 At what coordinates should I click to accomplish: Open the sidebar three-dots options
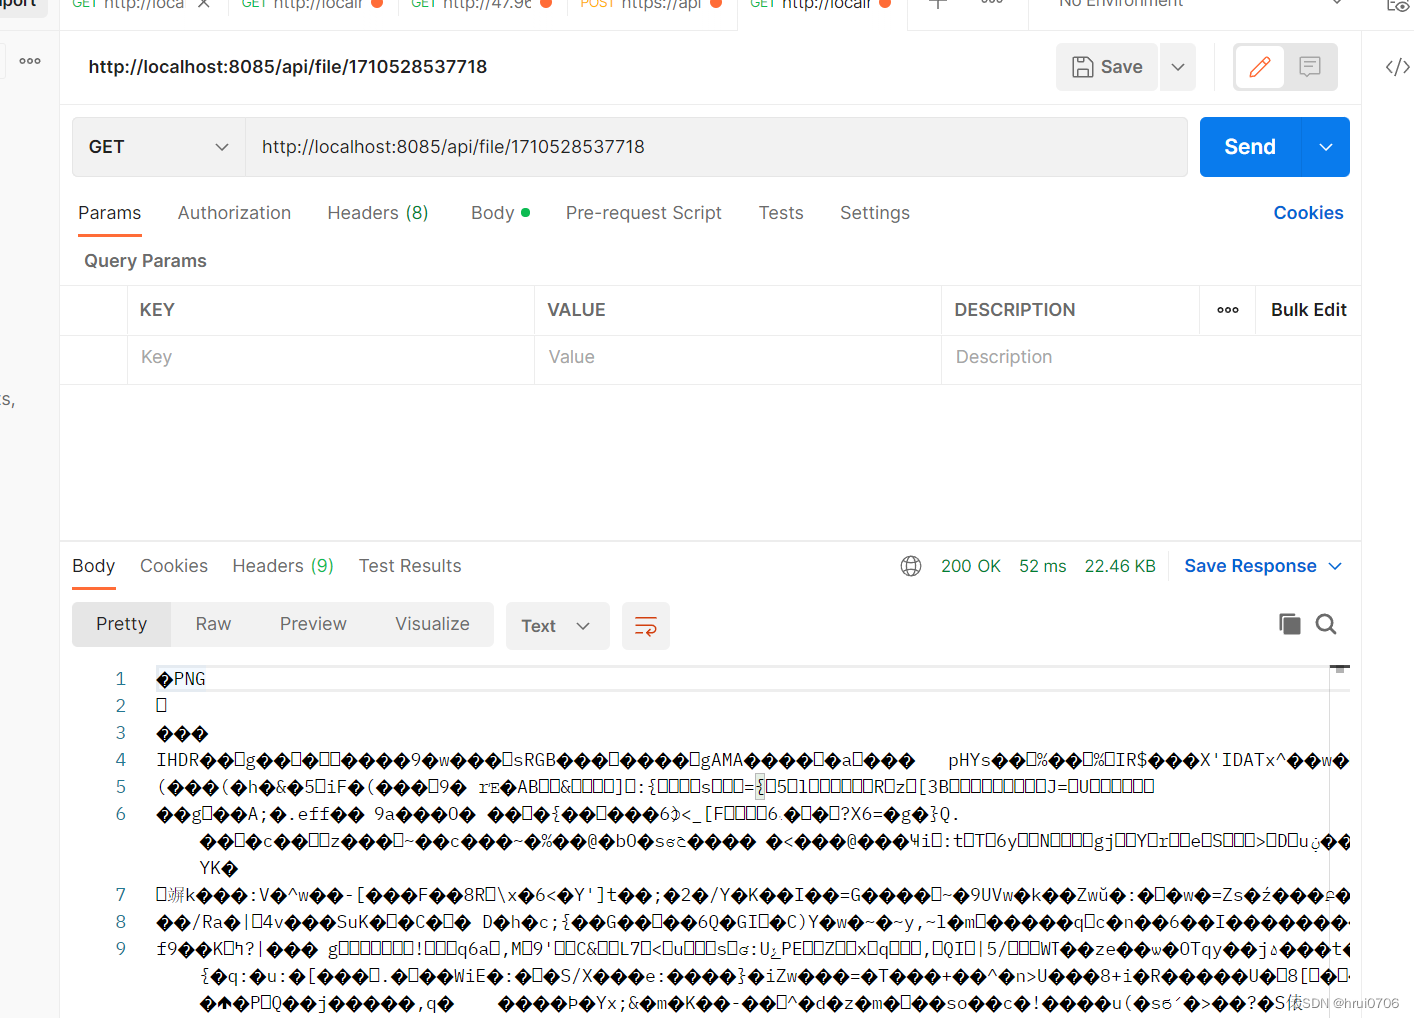[x=30, y=61]
